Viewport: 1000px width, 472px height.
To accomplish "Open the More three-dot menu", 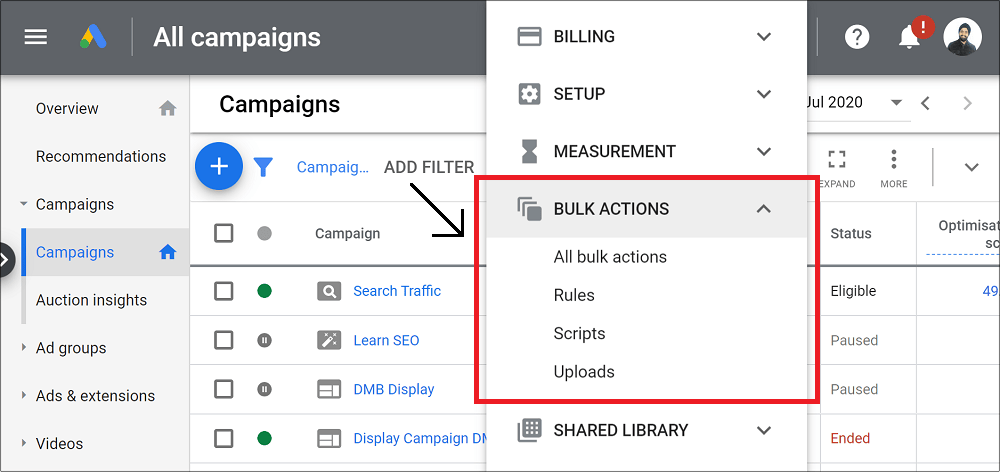I will point(893,166).
